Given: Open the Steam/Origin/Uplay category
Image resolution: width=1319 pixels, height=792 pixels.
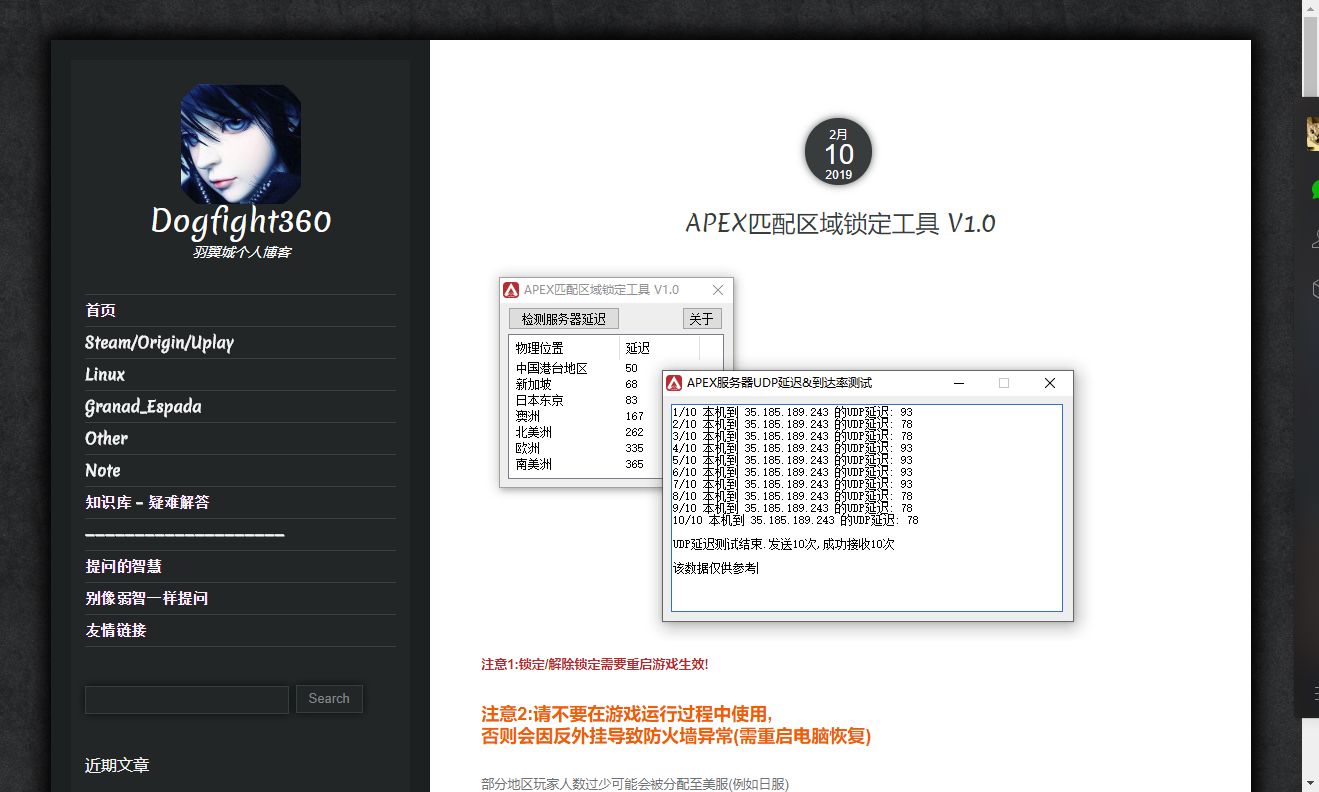Looking at the screenshot, I should click(x=159, y=343).
